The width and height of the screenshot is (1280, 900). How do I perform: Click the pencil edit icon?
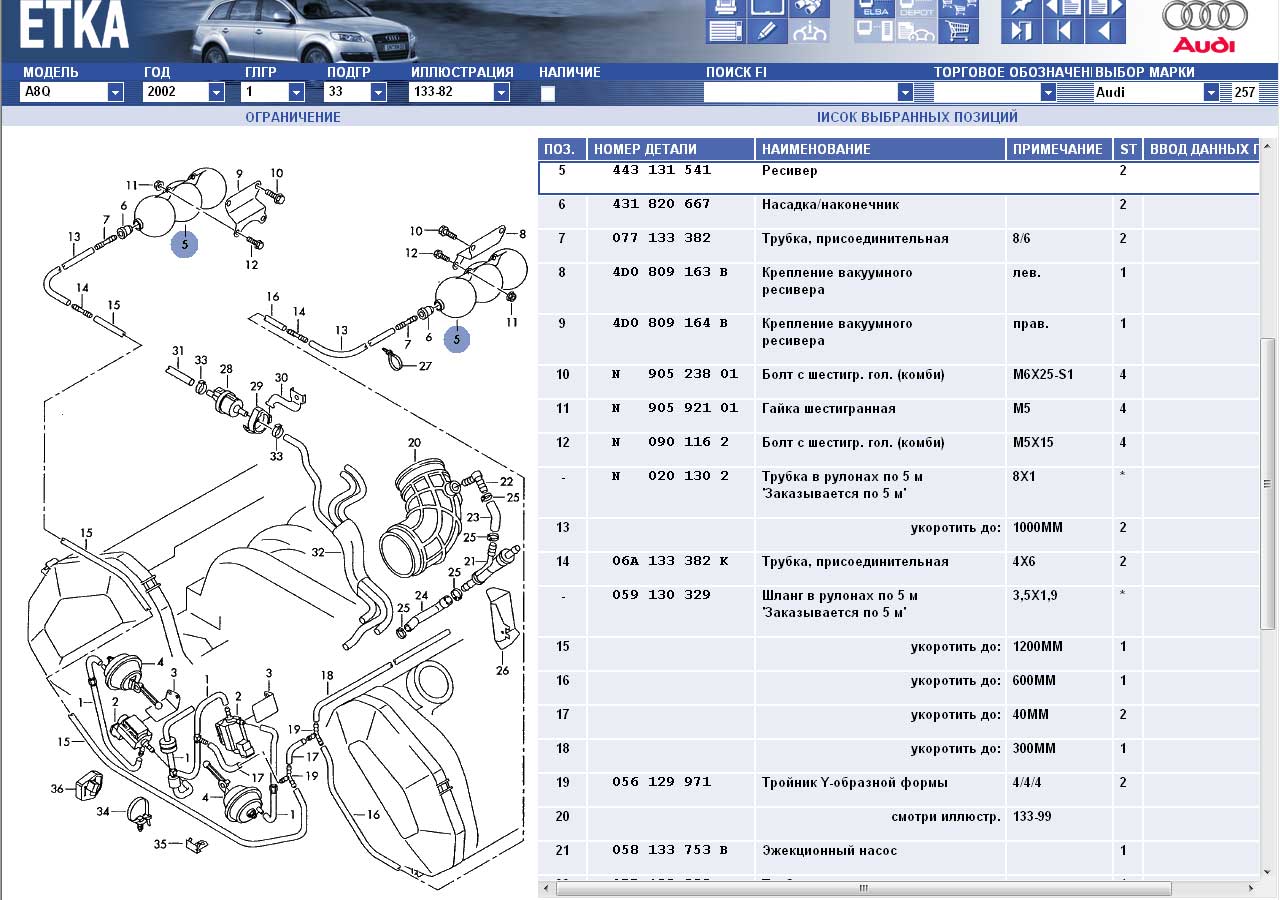(x=767, y=31)
